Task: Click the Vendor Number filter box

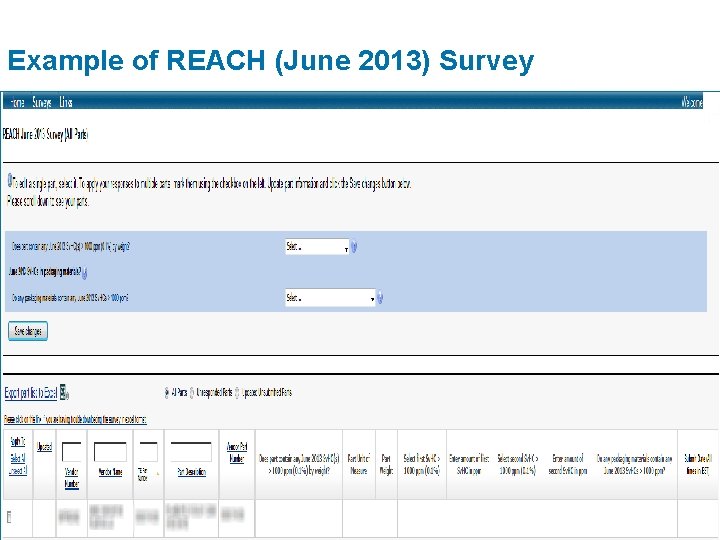Action: [x=72, y=452]
